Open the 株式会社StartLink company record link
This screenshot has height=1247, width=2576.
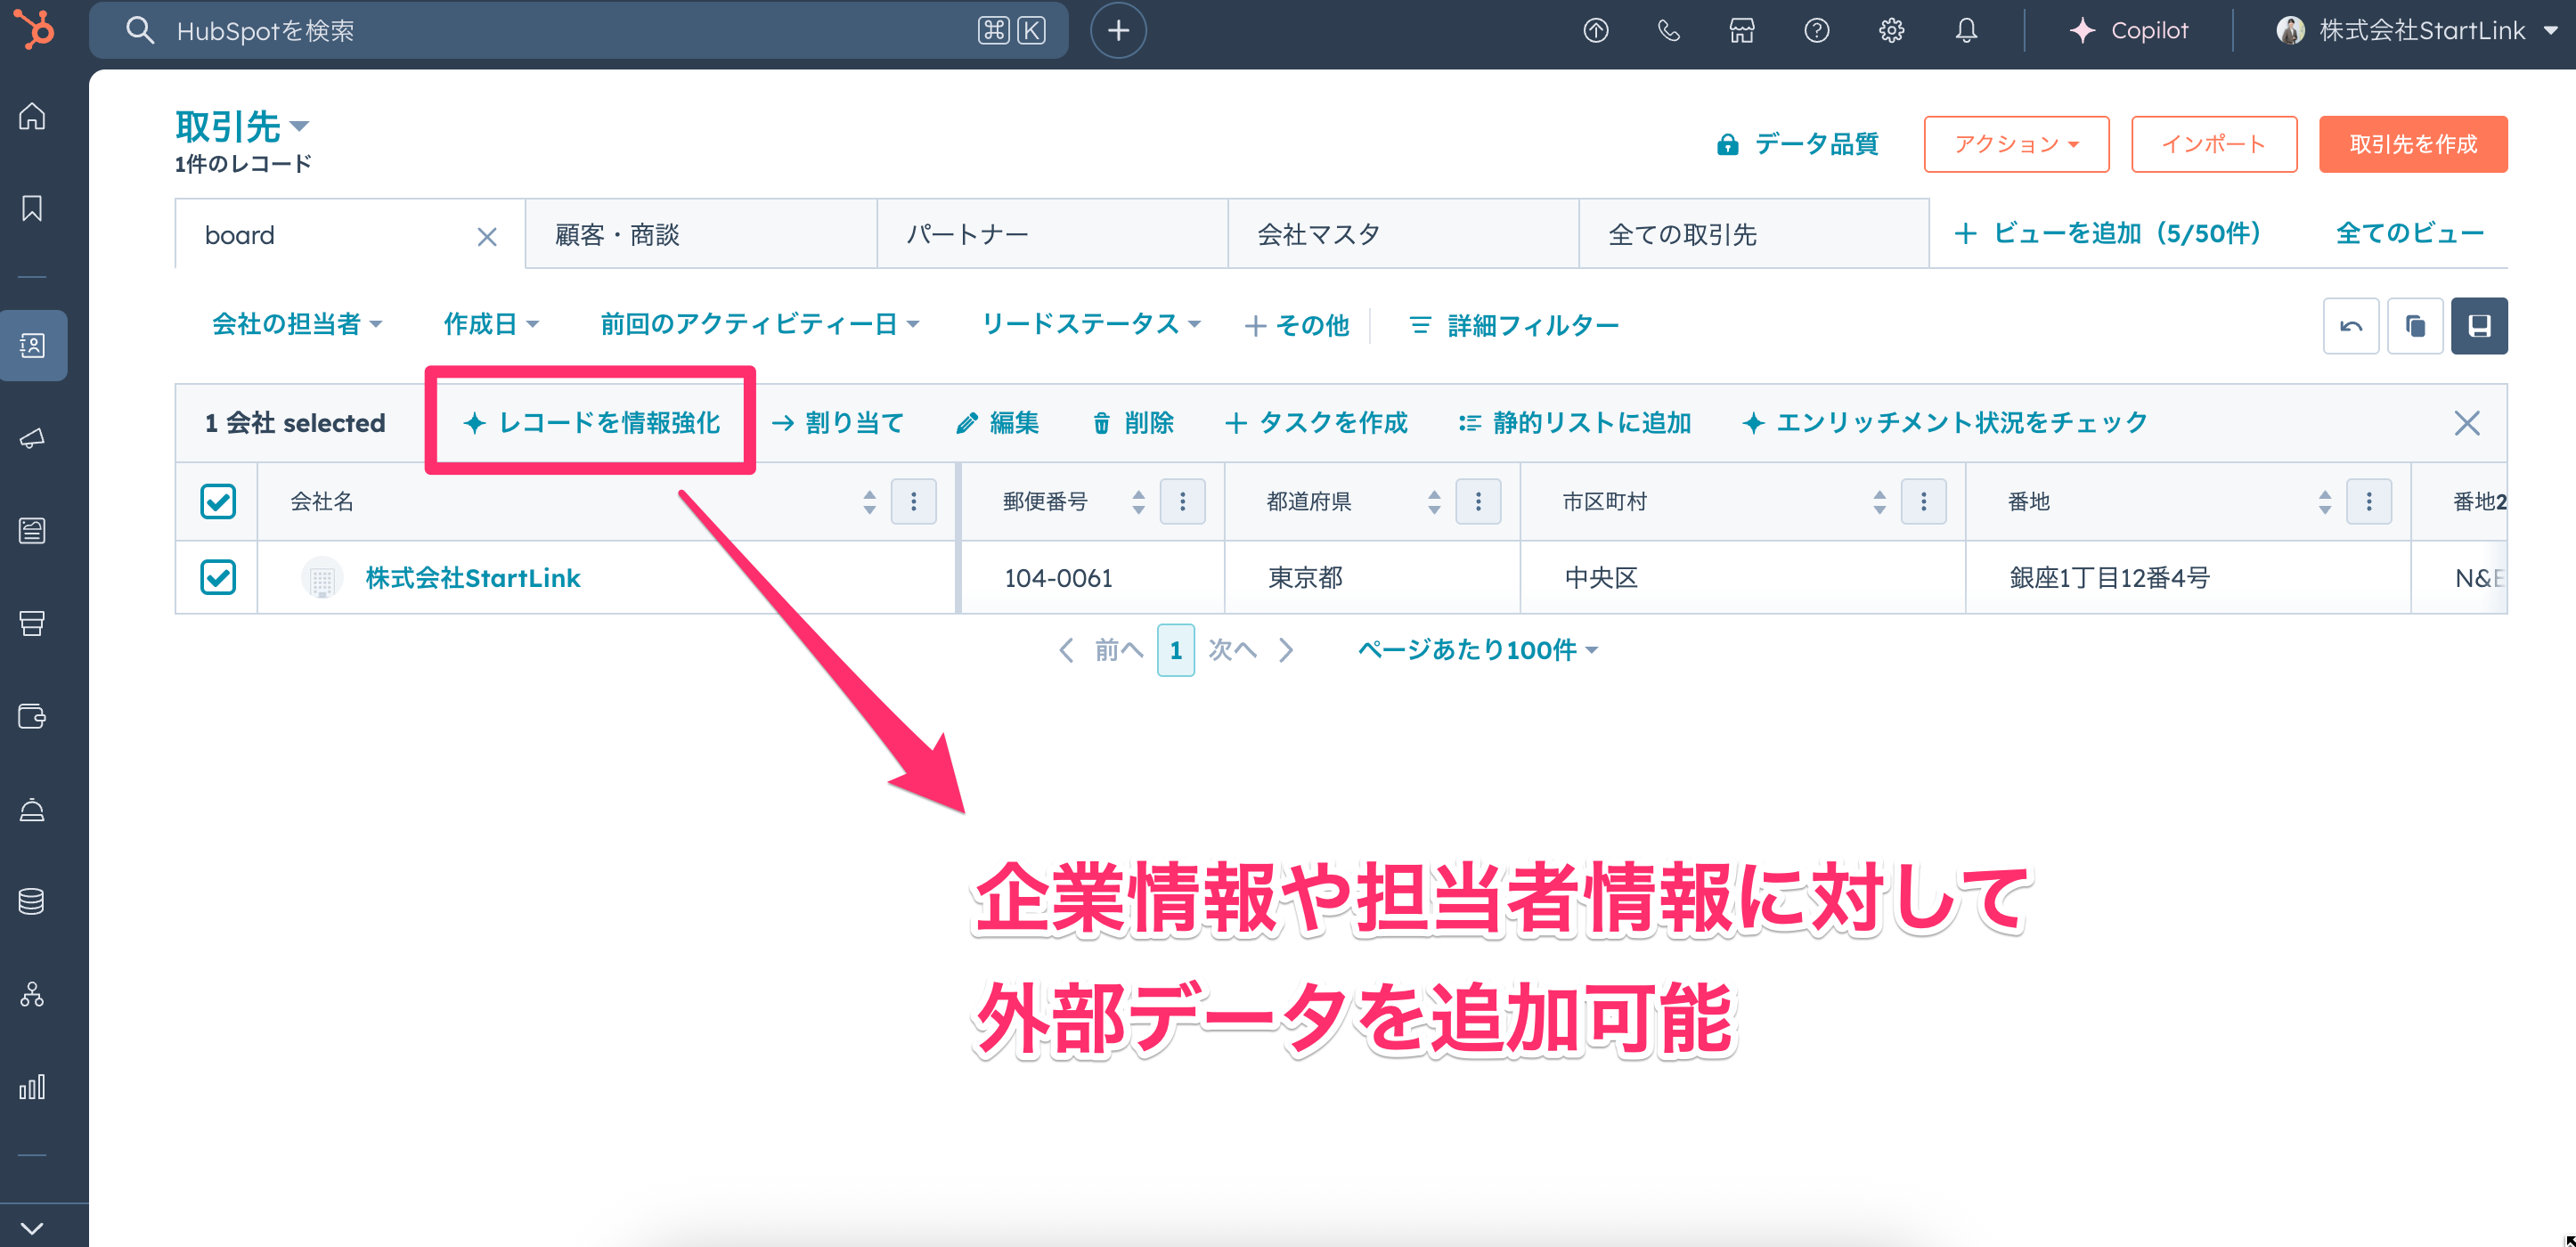[x=472, y=578]
